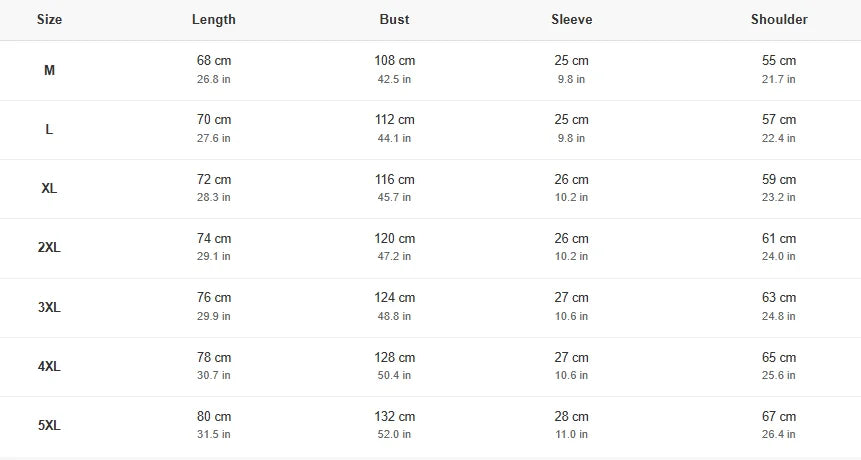Click the 74 cm length value
Image resolution: width=861 pixels, height=460 pixels.
coord(214,239)
